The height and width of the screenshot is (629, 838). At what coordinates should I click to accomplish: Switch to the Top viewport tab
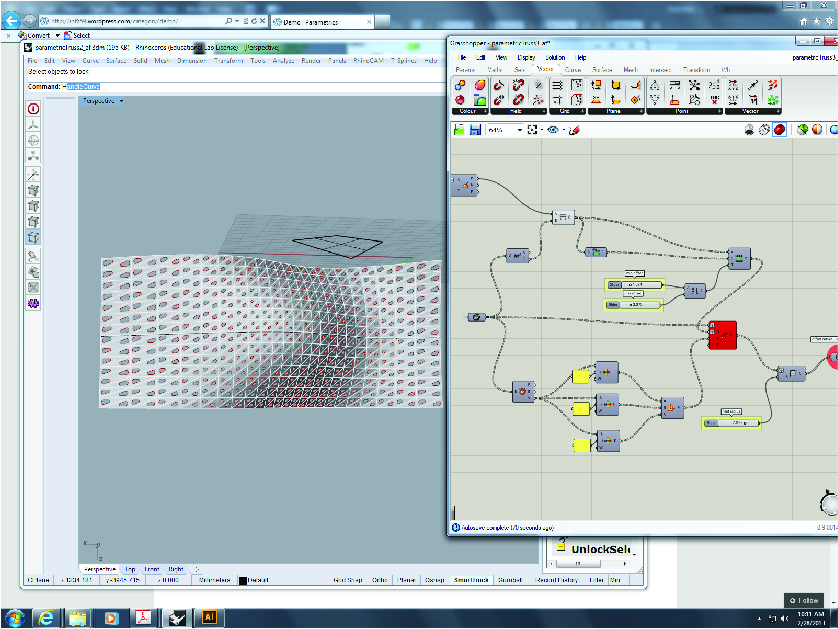click(x=130, y=568)
